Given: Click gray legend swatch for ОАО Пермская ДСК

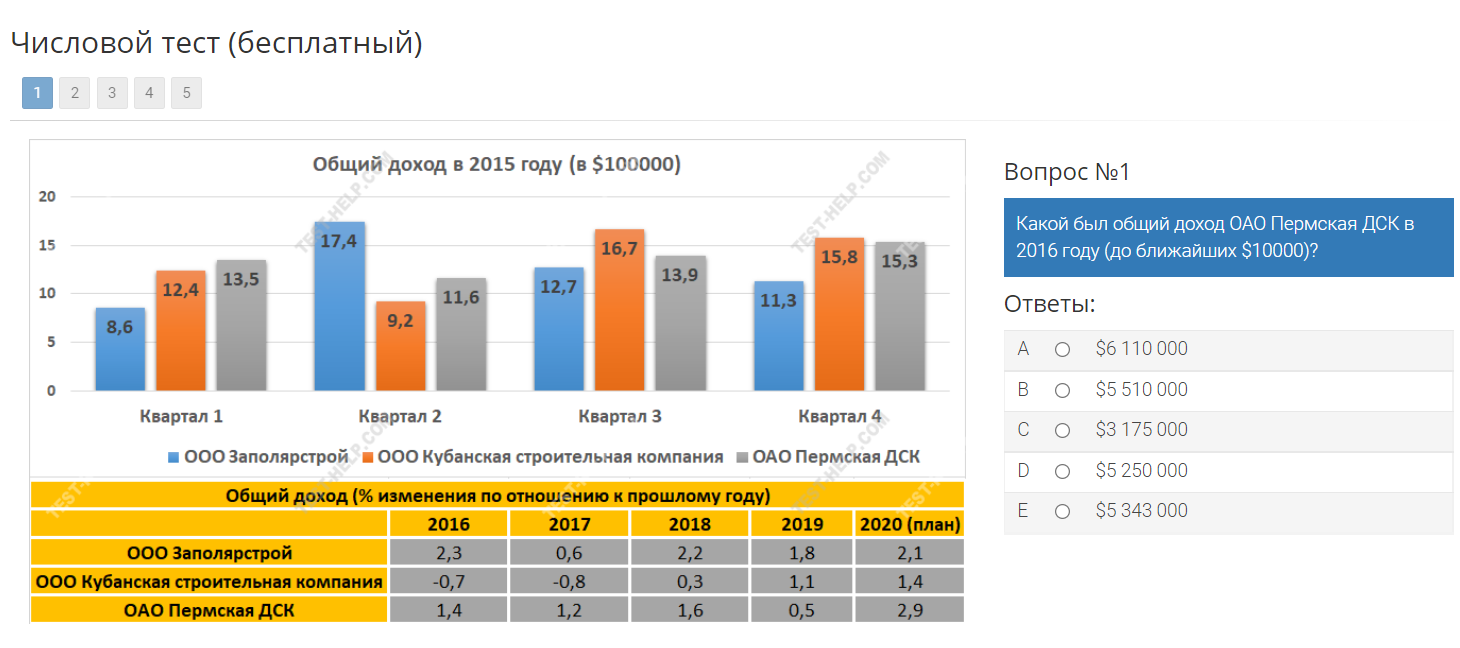Looking at the screenshot, I should coord(742,457).
